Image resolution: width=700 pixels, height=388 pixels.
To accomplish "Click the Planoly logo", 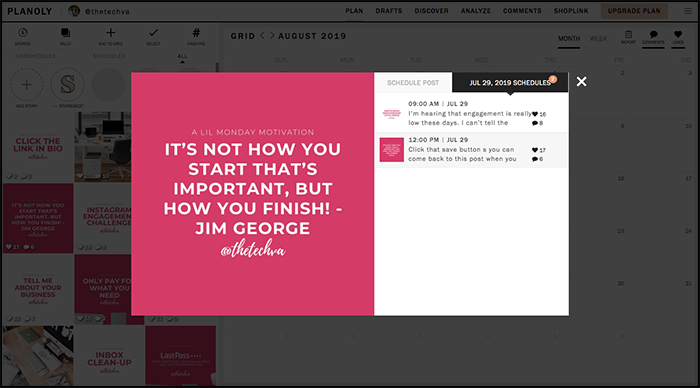I will click(x=29, y=11).
